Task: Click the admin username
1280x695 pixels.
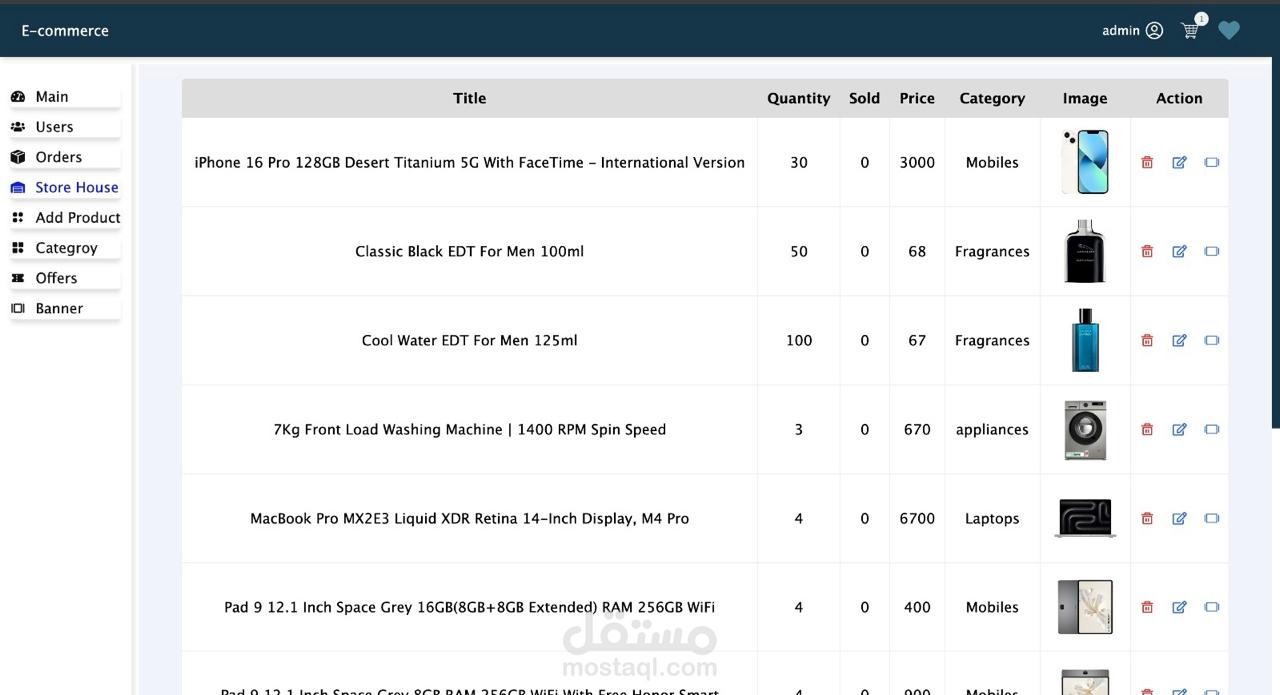Action: [x=1121, y=31]
